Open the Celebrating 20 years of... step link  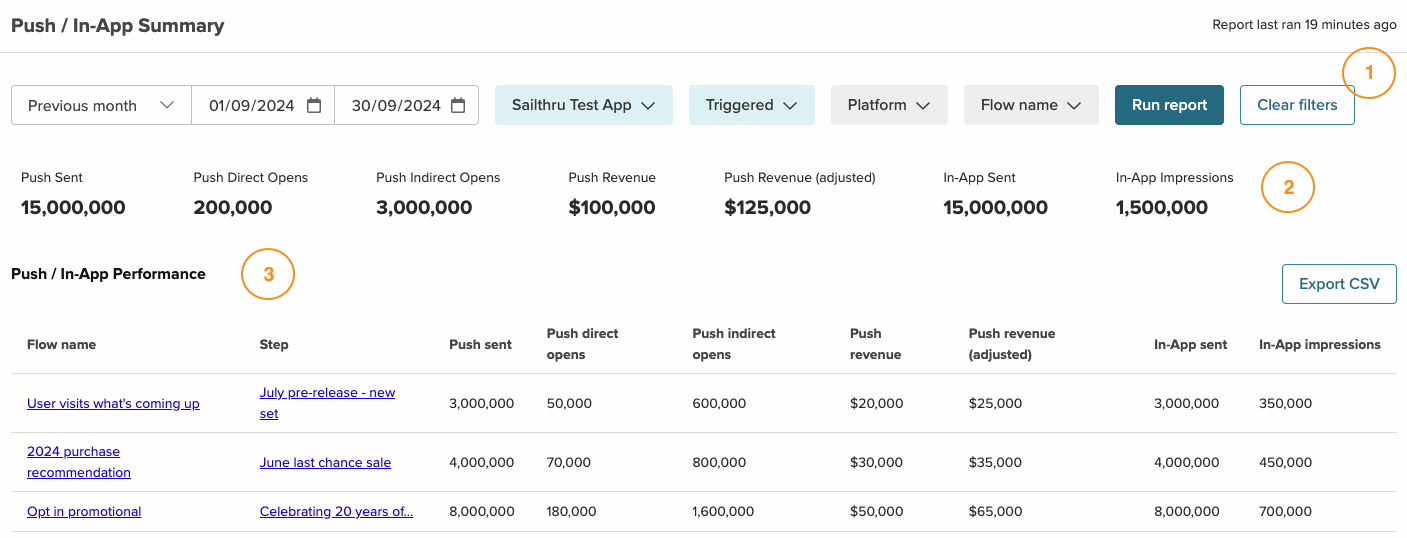pos(336,512)
